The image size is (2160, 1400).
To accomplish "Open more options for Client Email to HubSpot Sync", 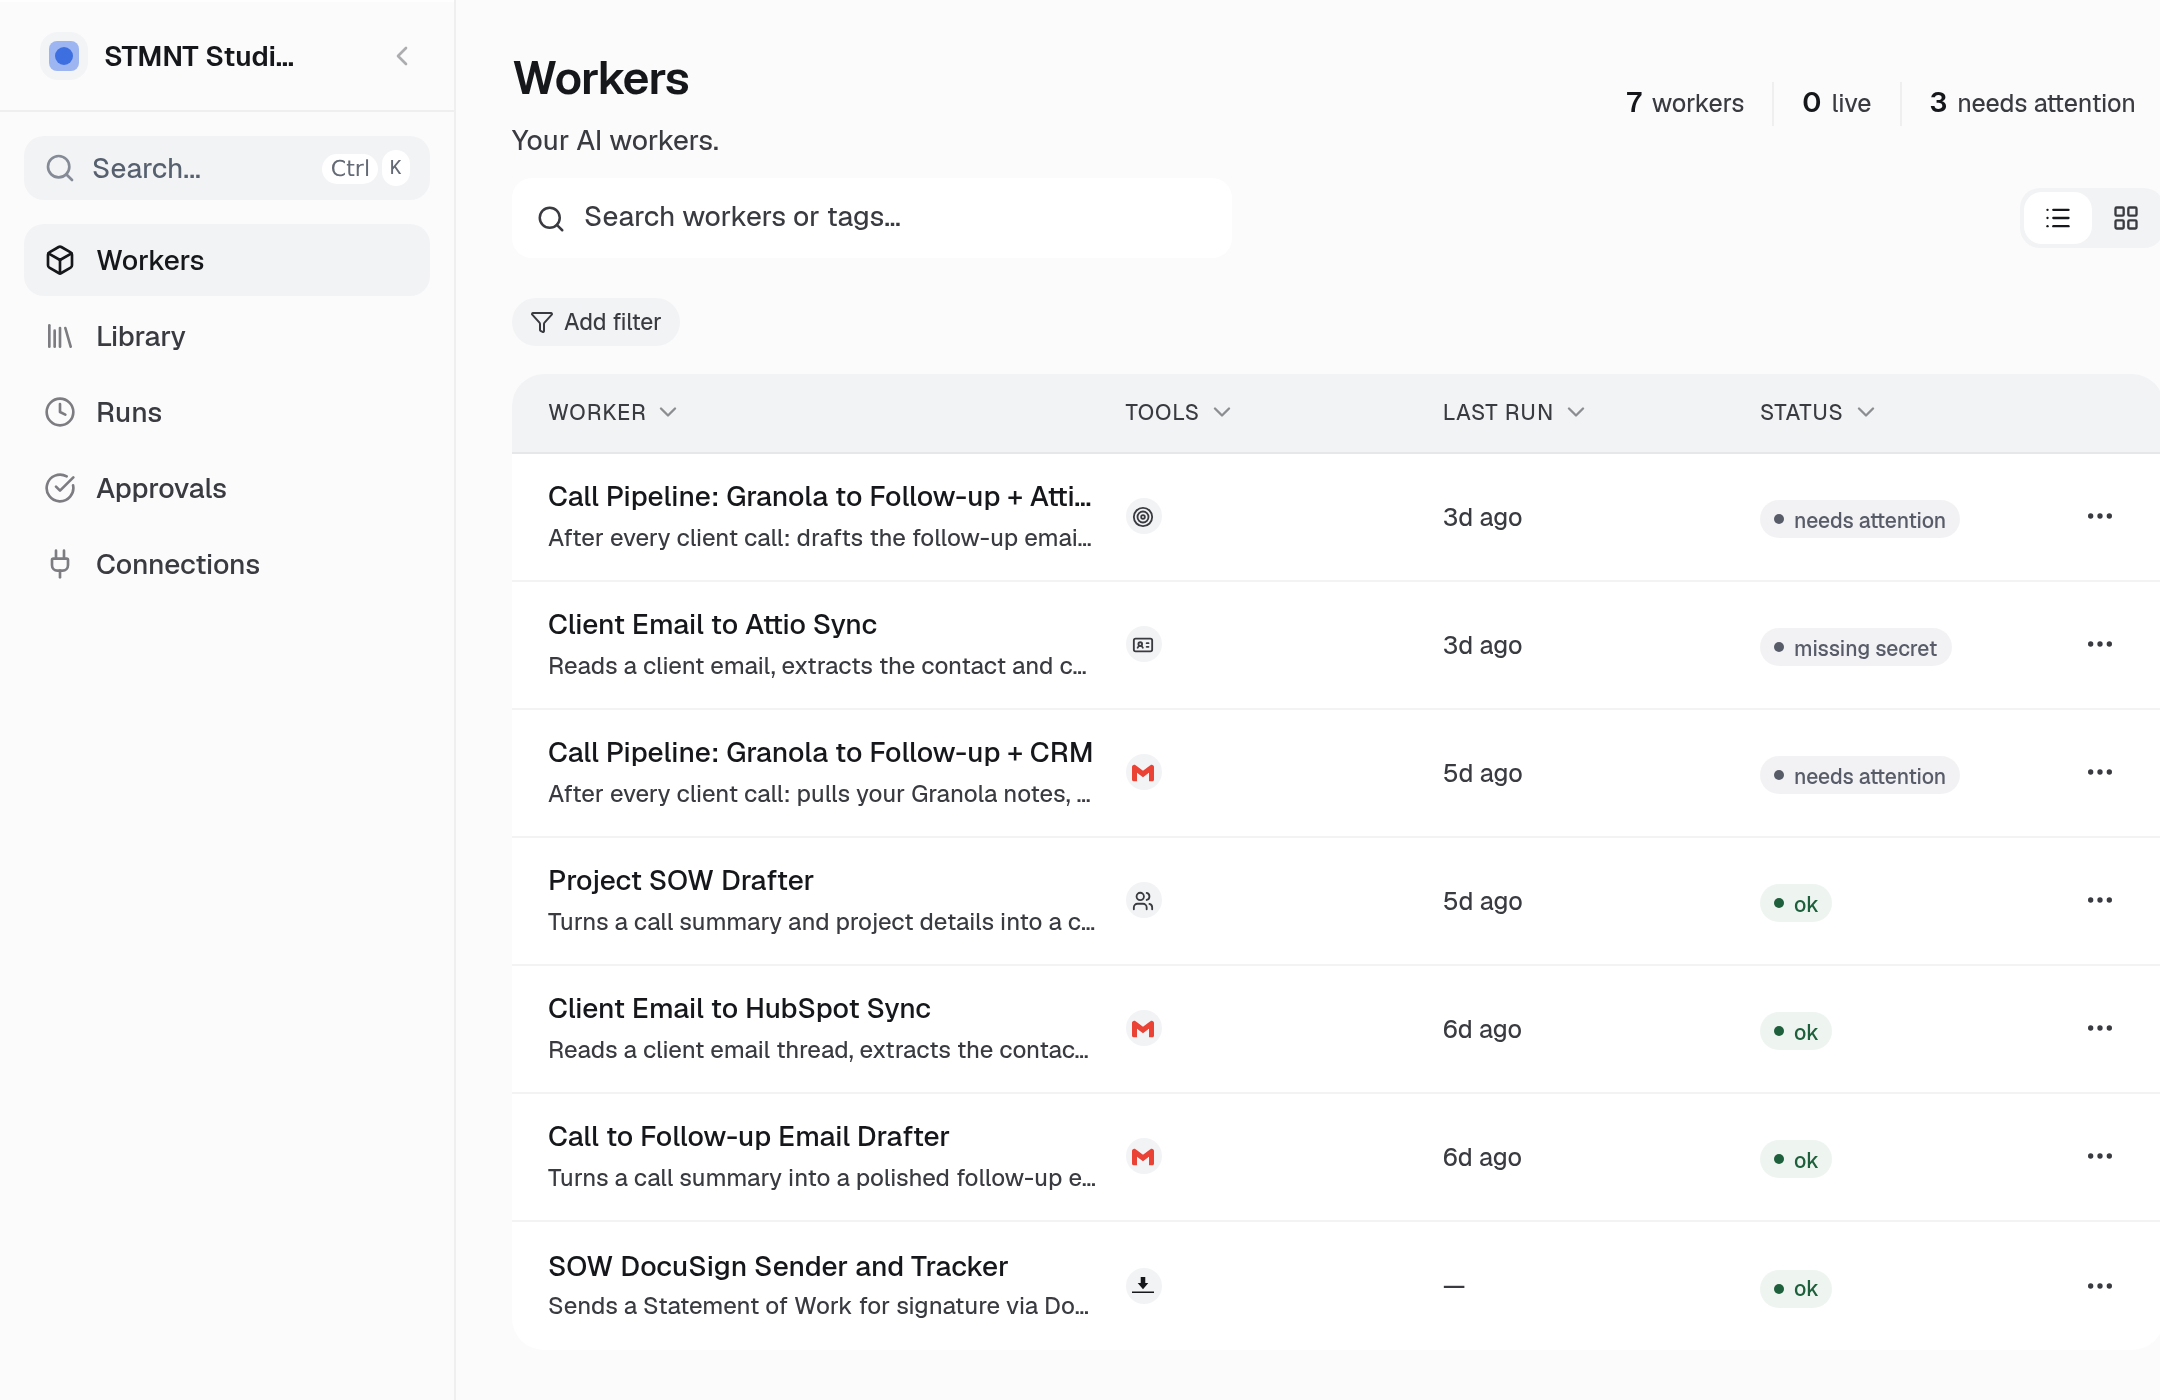I will tap(2100, 1029).
